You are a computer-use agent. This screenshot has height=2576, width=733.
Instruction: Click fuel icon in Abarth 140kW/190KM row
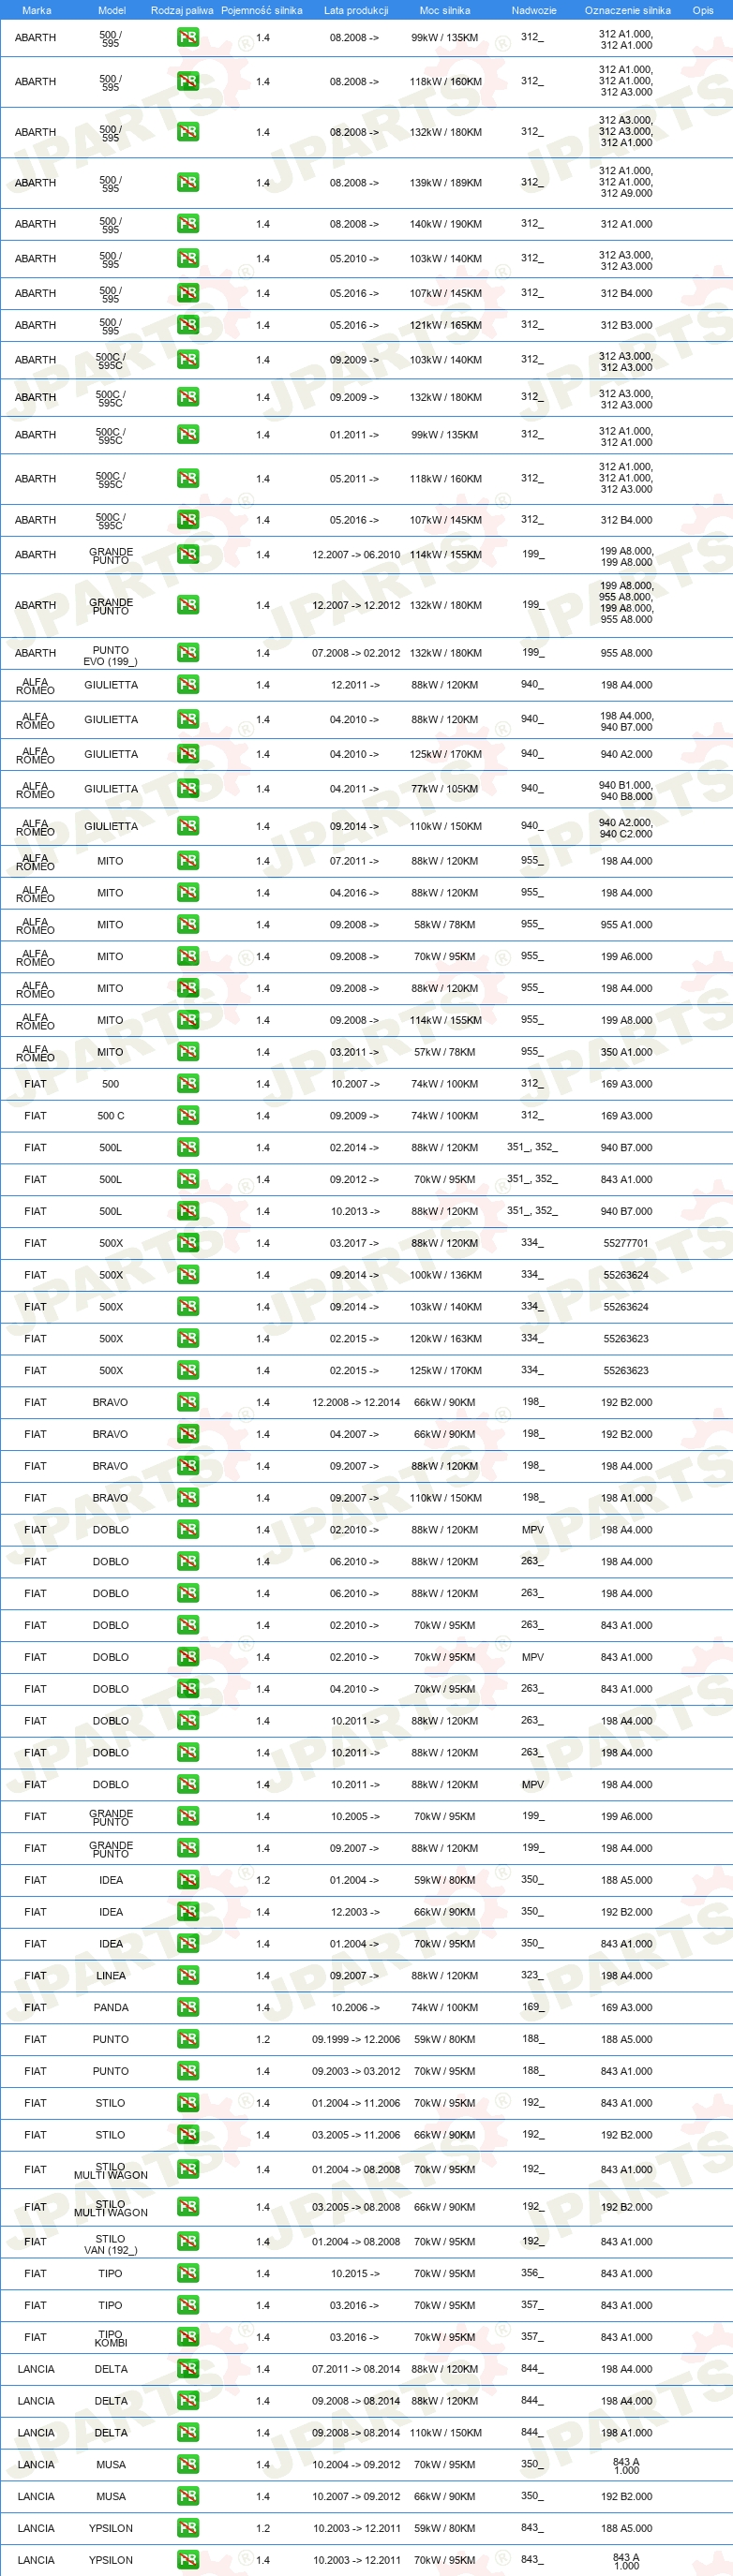coord(188,224)
